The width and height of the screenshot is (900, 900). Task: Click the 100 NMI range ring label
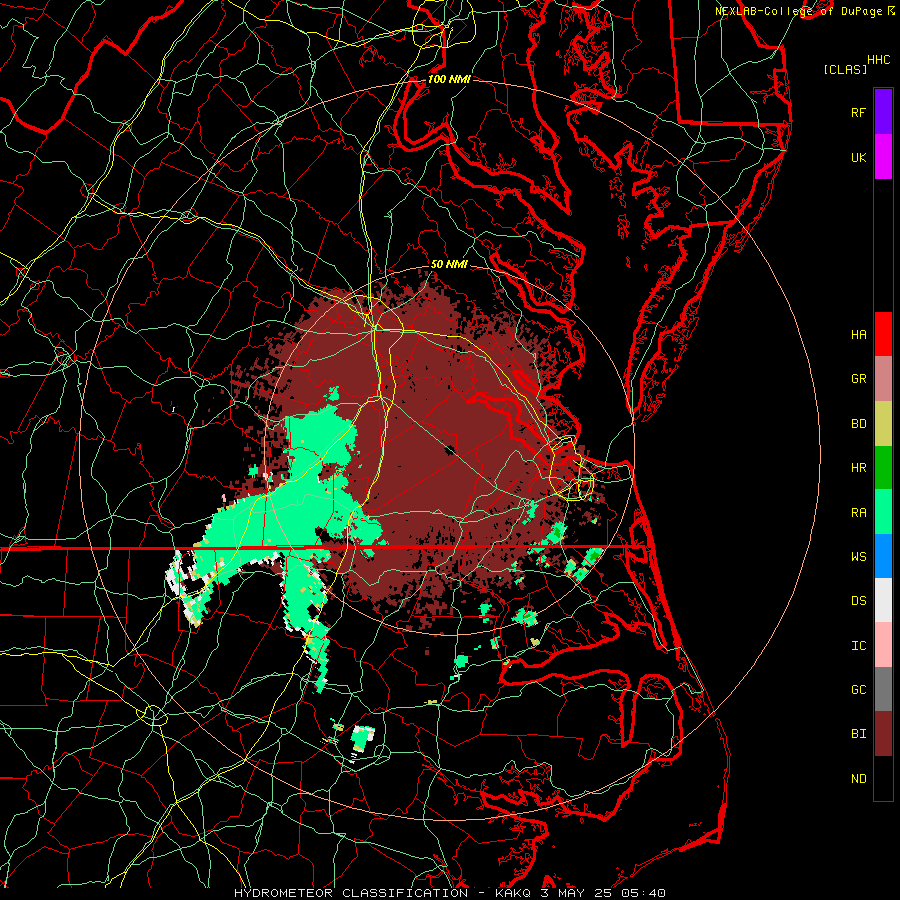coord(449,79)
